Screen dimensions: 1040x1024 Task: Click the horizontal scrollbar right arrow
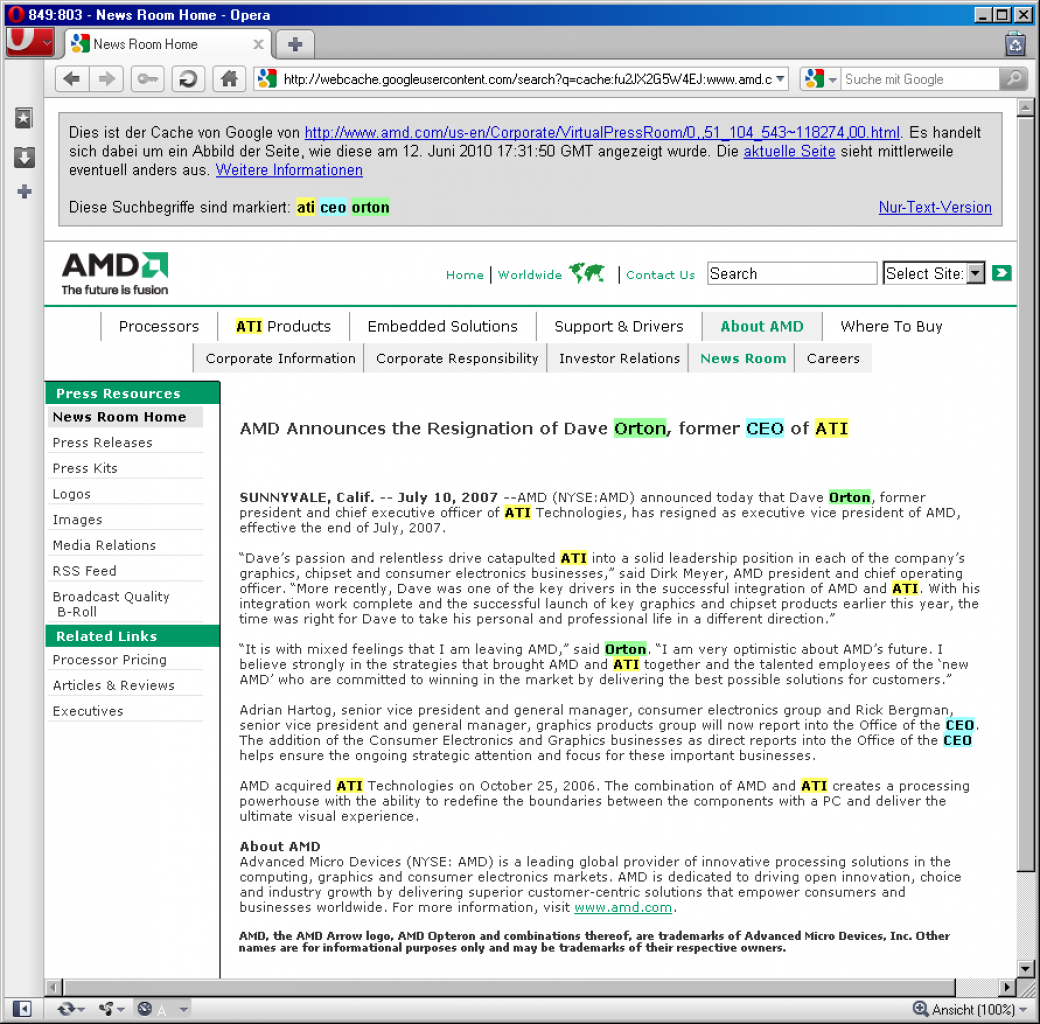1008,988
